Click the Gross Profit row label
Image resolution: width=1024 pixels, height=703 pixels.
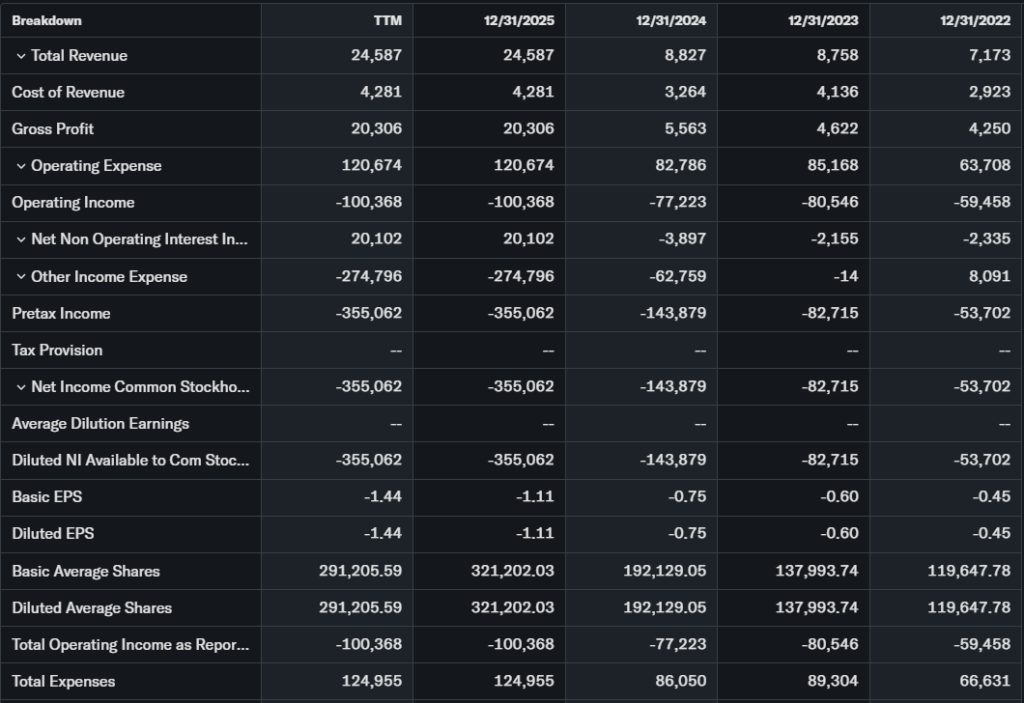(53, 129)
